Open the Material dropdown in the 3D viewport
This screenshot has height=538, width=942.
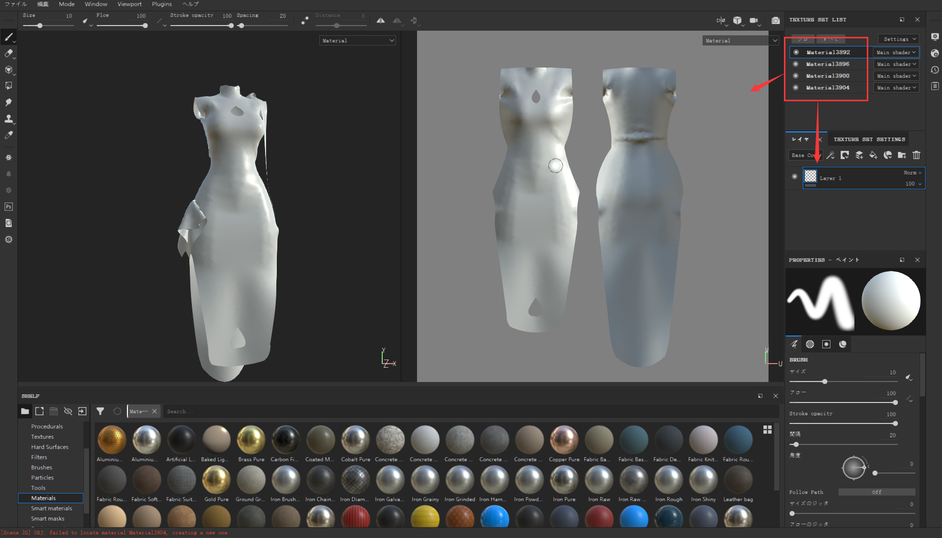click(x=357, y=41)
